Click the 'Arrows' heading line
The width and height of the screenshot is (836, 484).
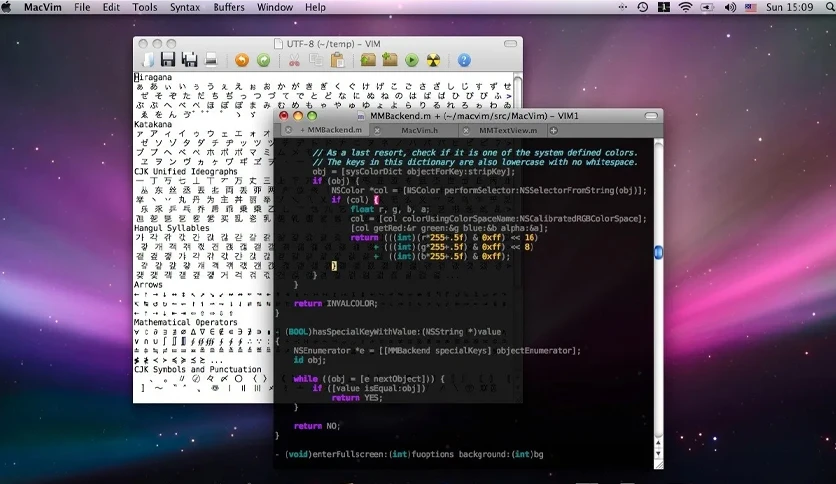(148, 285)
